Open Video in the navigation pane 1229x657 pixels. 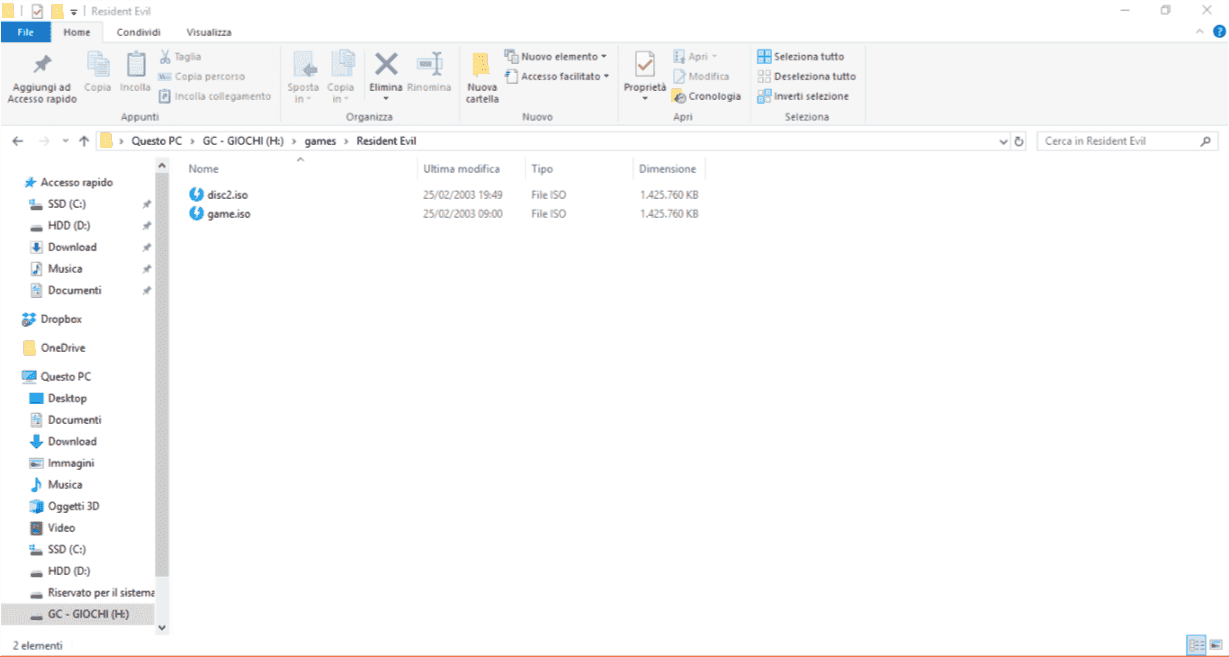61,528
